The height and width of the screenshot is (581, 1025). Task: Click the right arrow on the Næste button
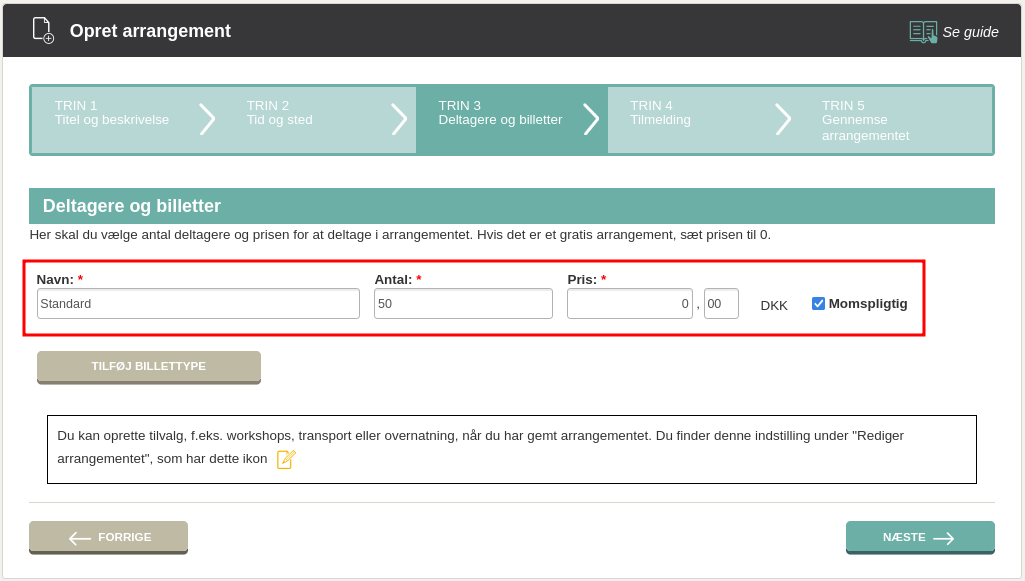943,538
